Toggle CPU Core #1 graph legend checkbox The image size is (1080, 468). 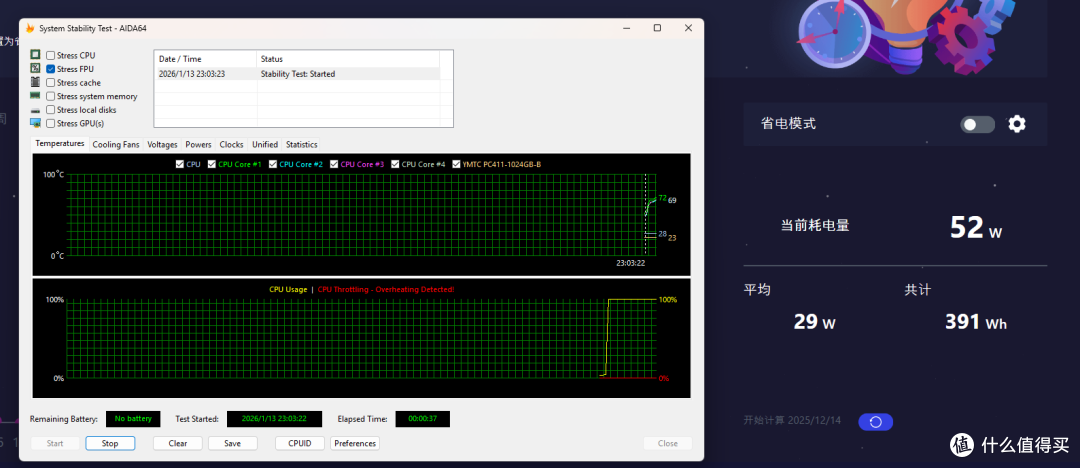[x=211, y=164]
